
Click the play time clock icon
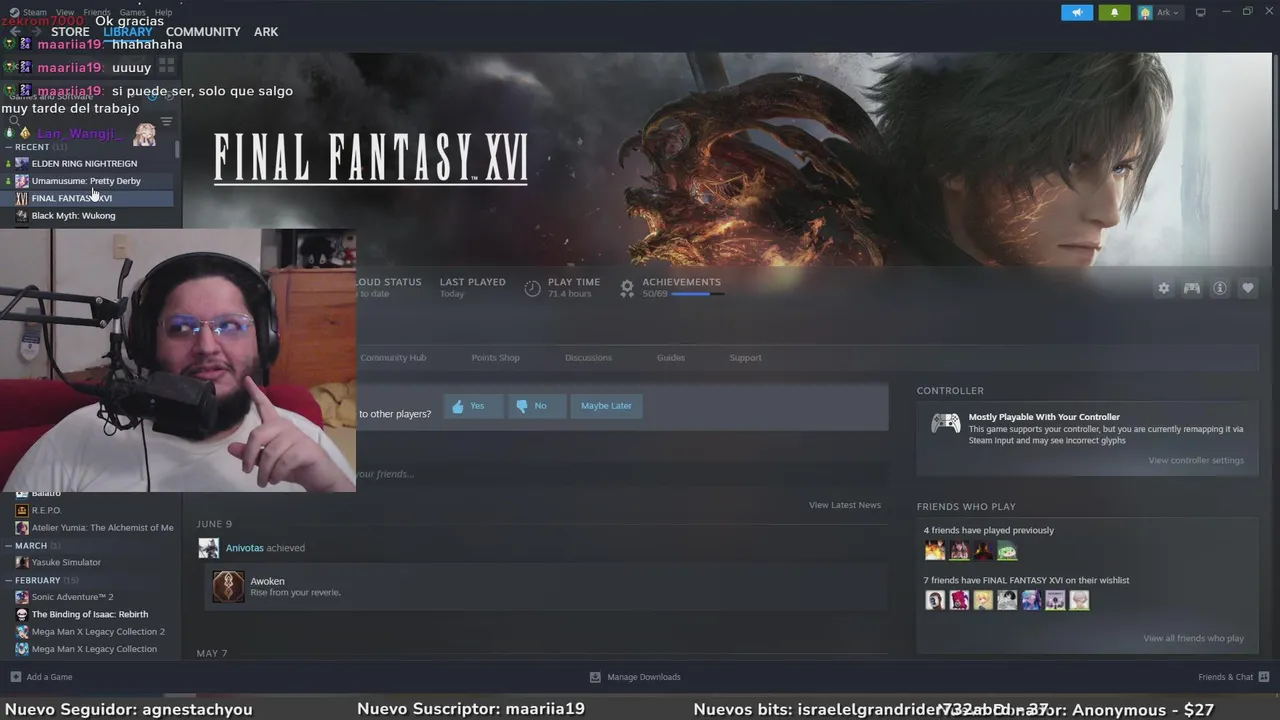tap(532, 288)
